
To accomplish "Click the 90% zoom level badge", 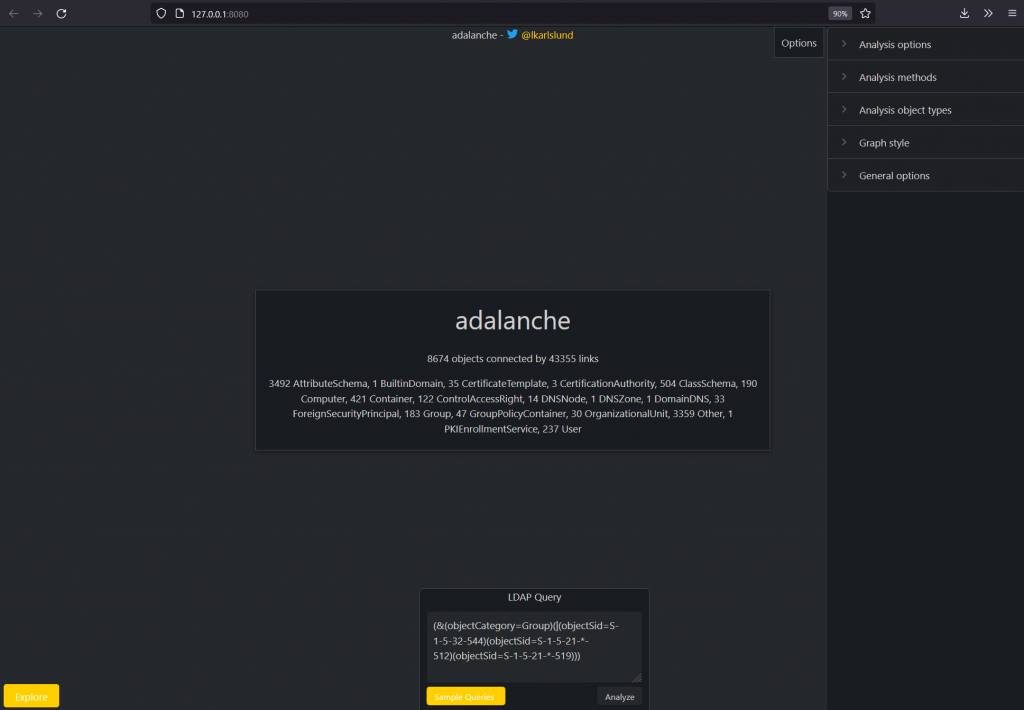I will coord(840,14).
